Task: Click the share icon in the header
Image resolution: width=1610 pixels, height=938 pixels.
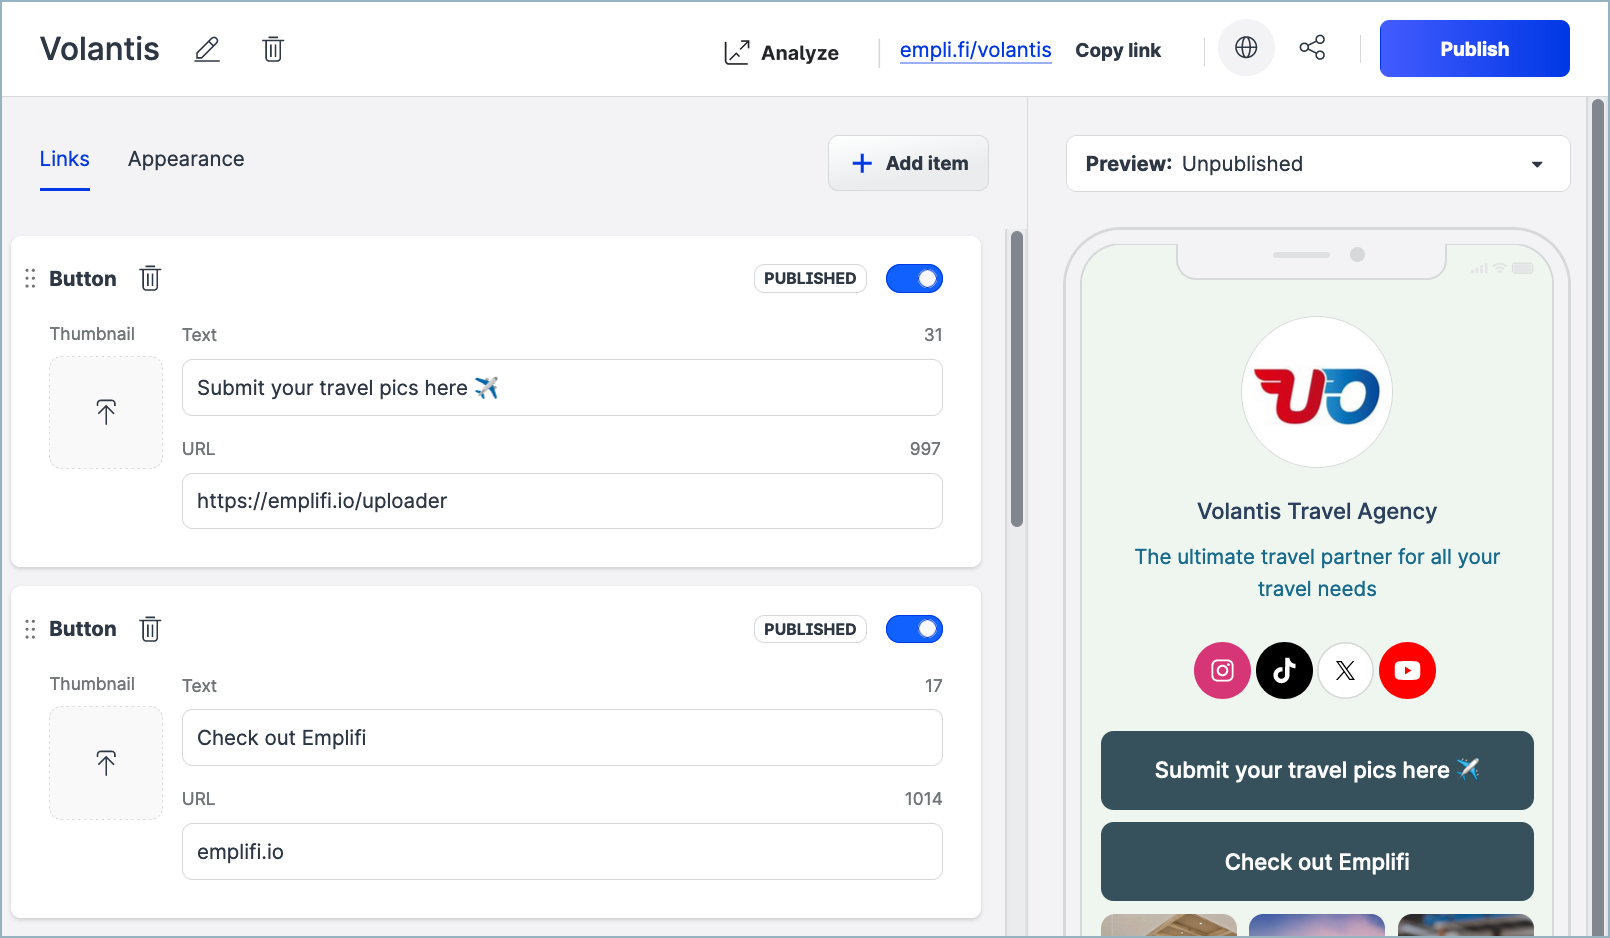Action: [x=1312, y=48]
